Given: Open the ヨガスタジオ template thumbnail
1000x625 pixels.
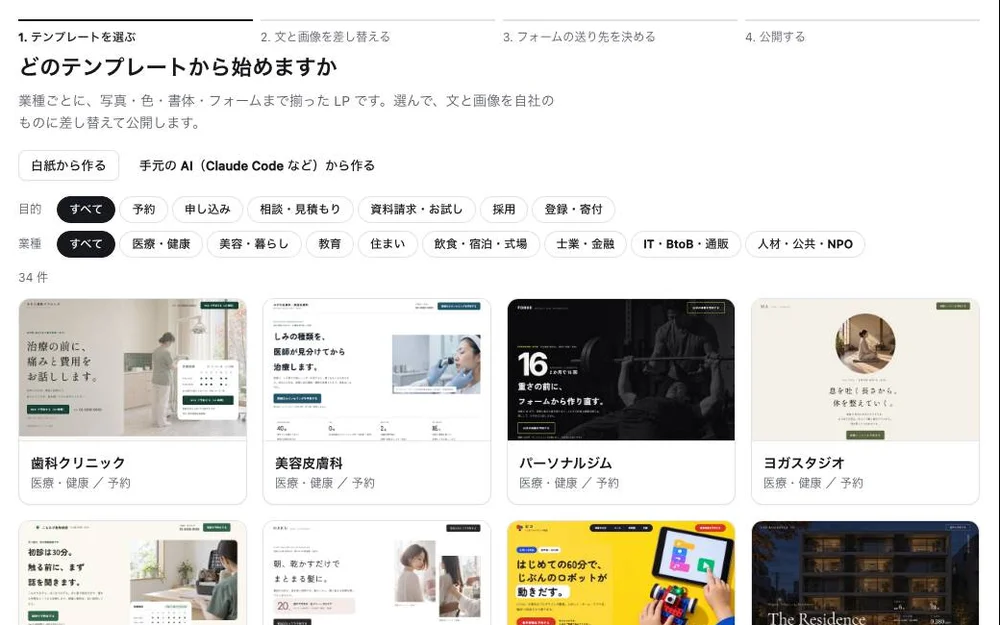Looking at the screenshot, I should tap(865, 369).
